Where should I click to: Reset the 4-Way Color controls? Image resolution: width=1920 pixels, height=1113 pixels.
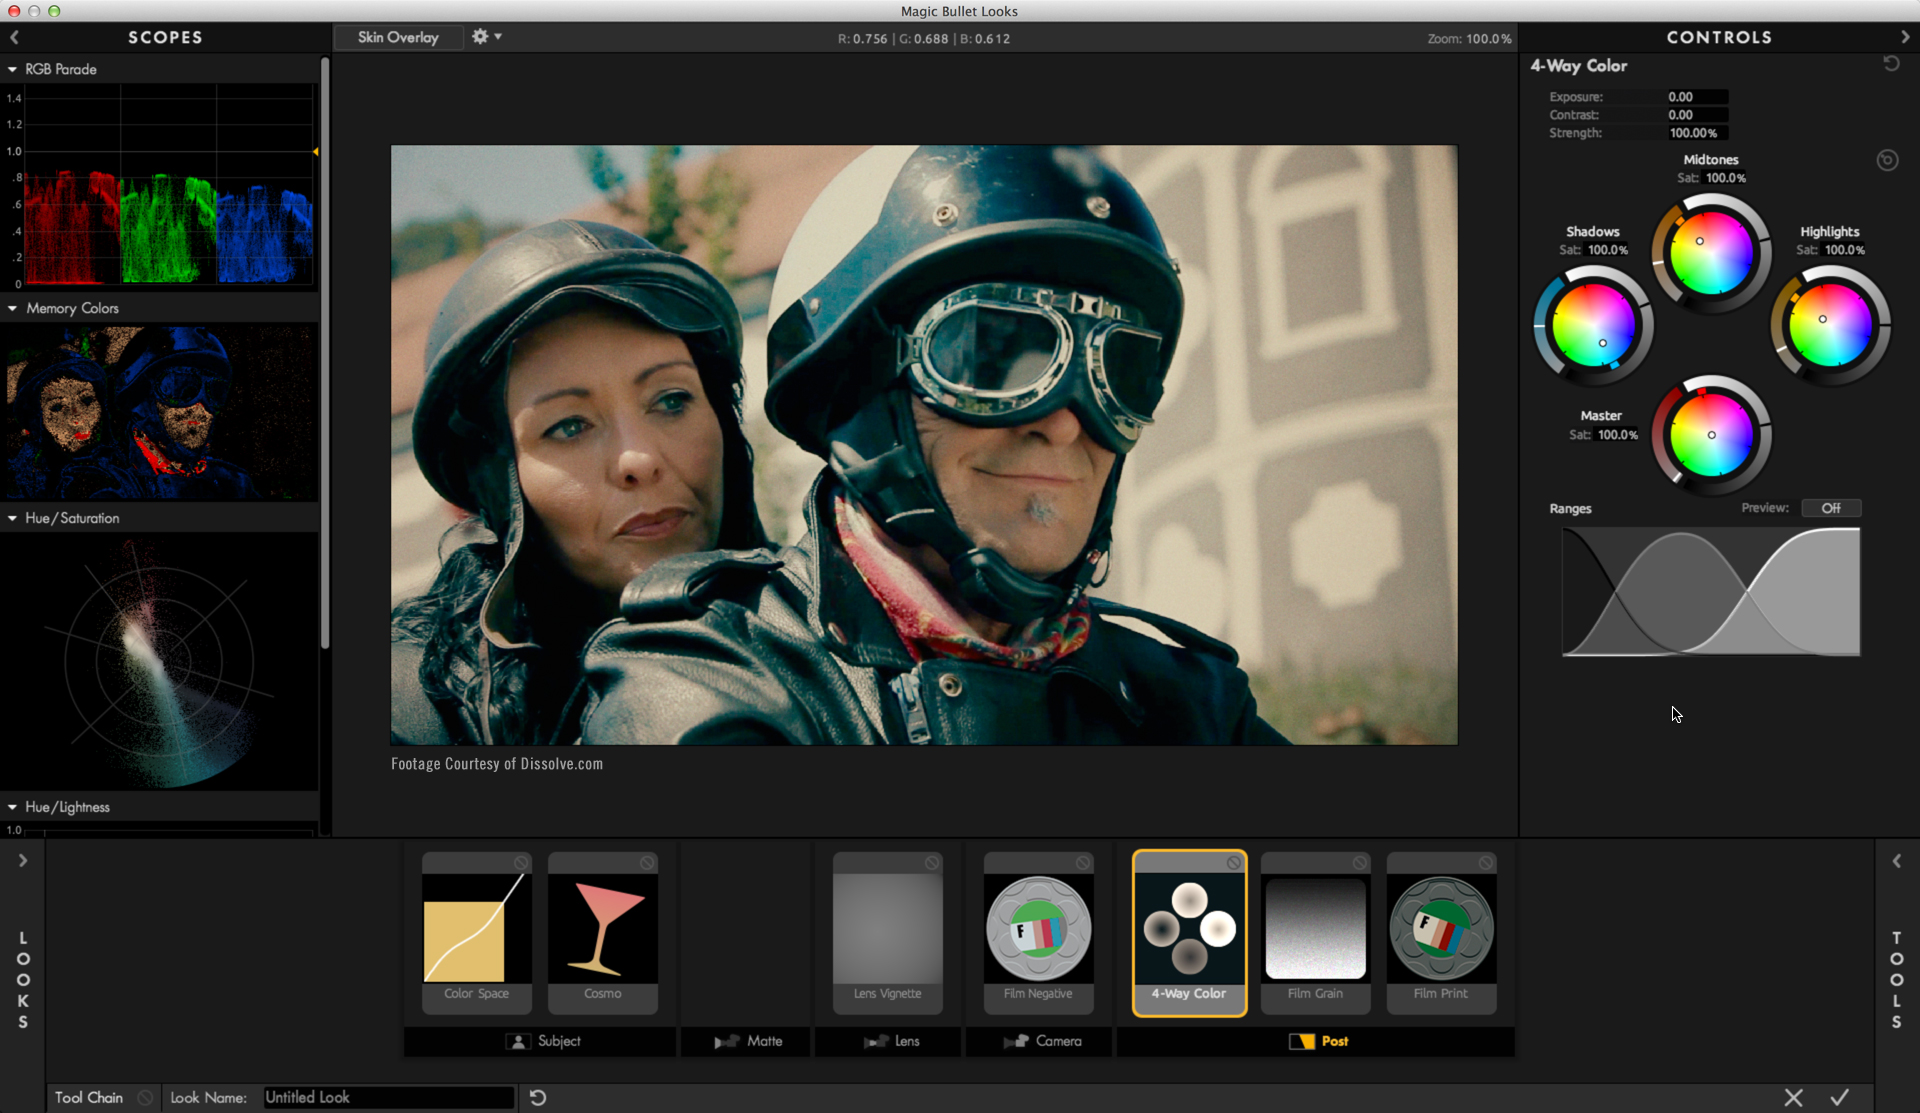1891,64
